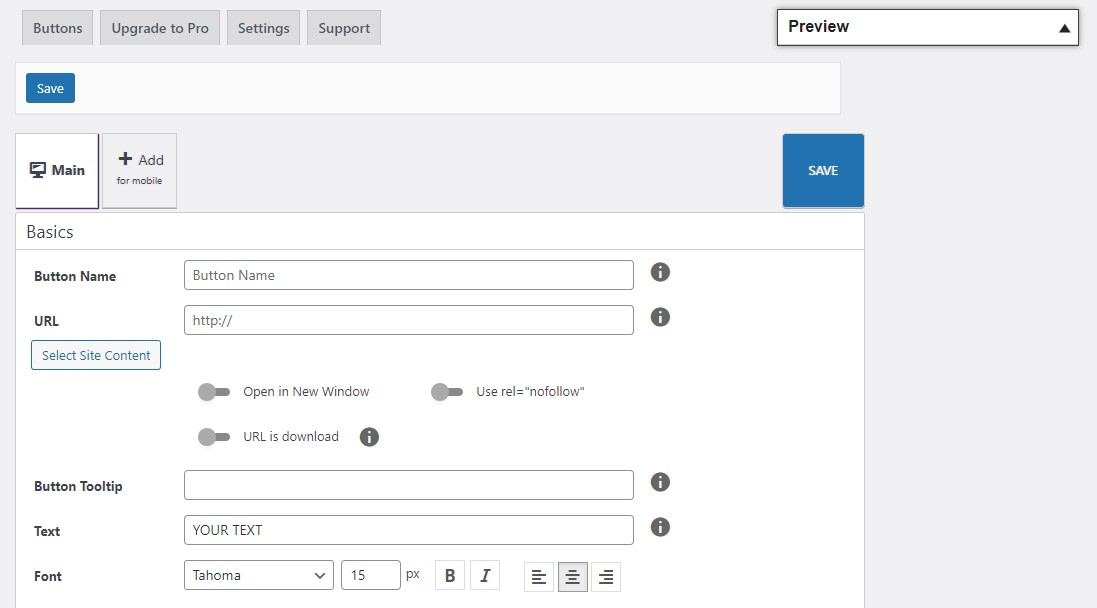Click the small blue Save button
Screen dimensions: 1097x608
(50, 88)
